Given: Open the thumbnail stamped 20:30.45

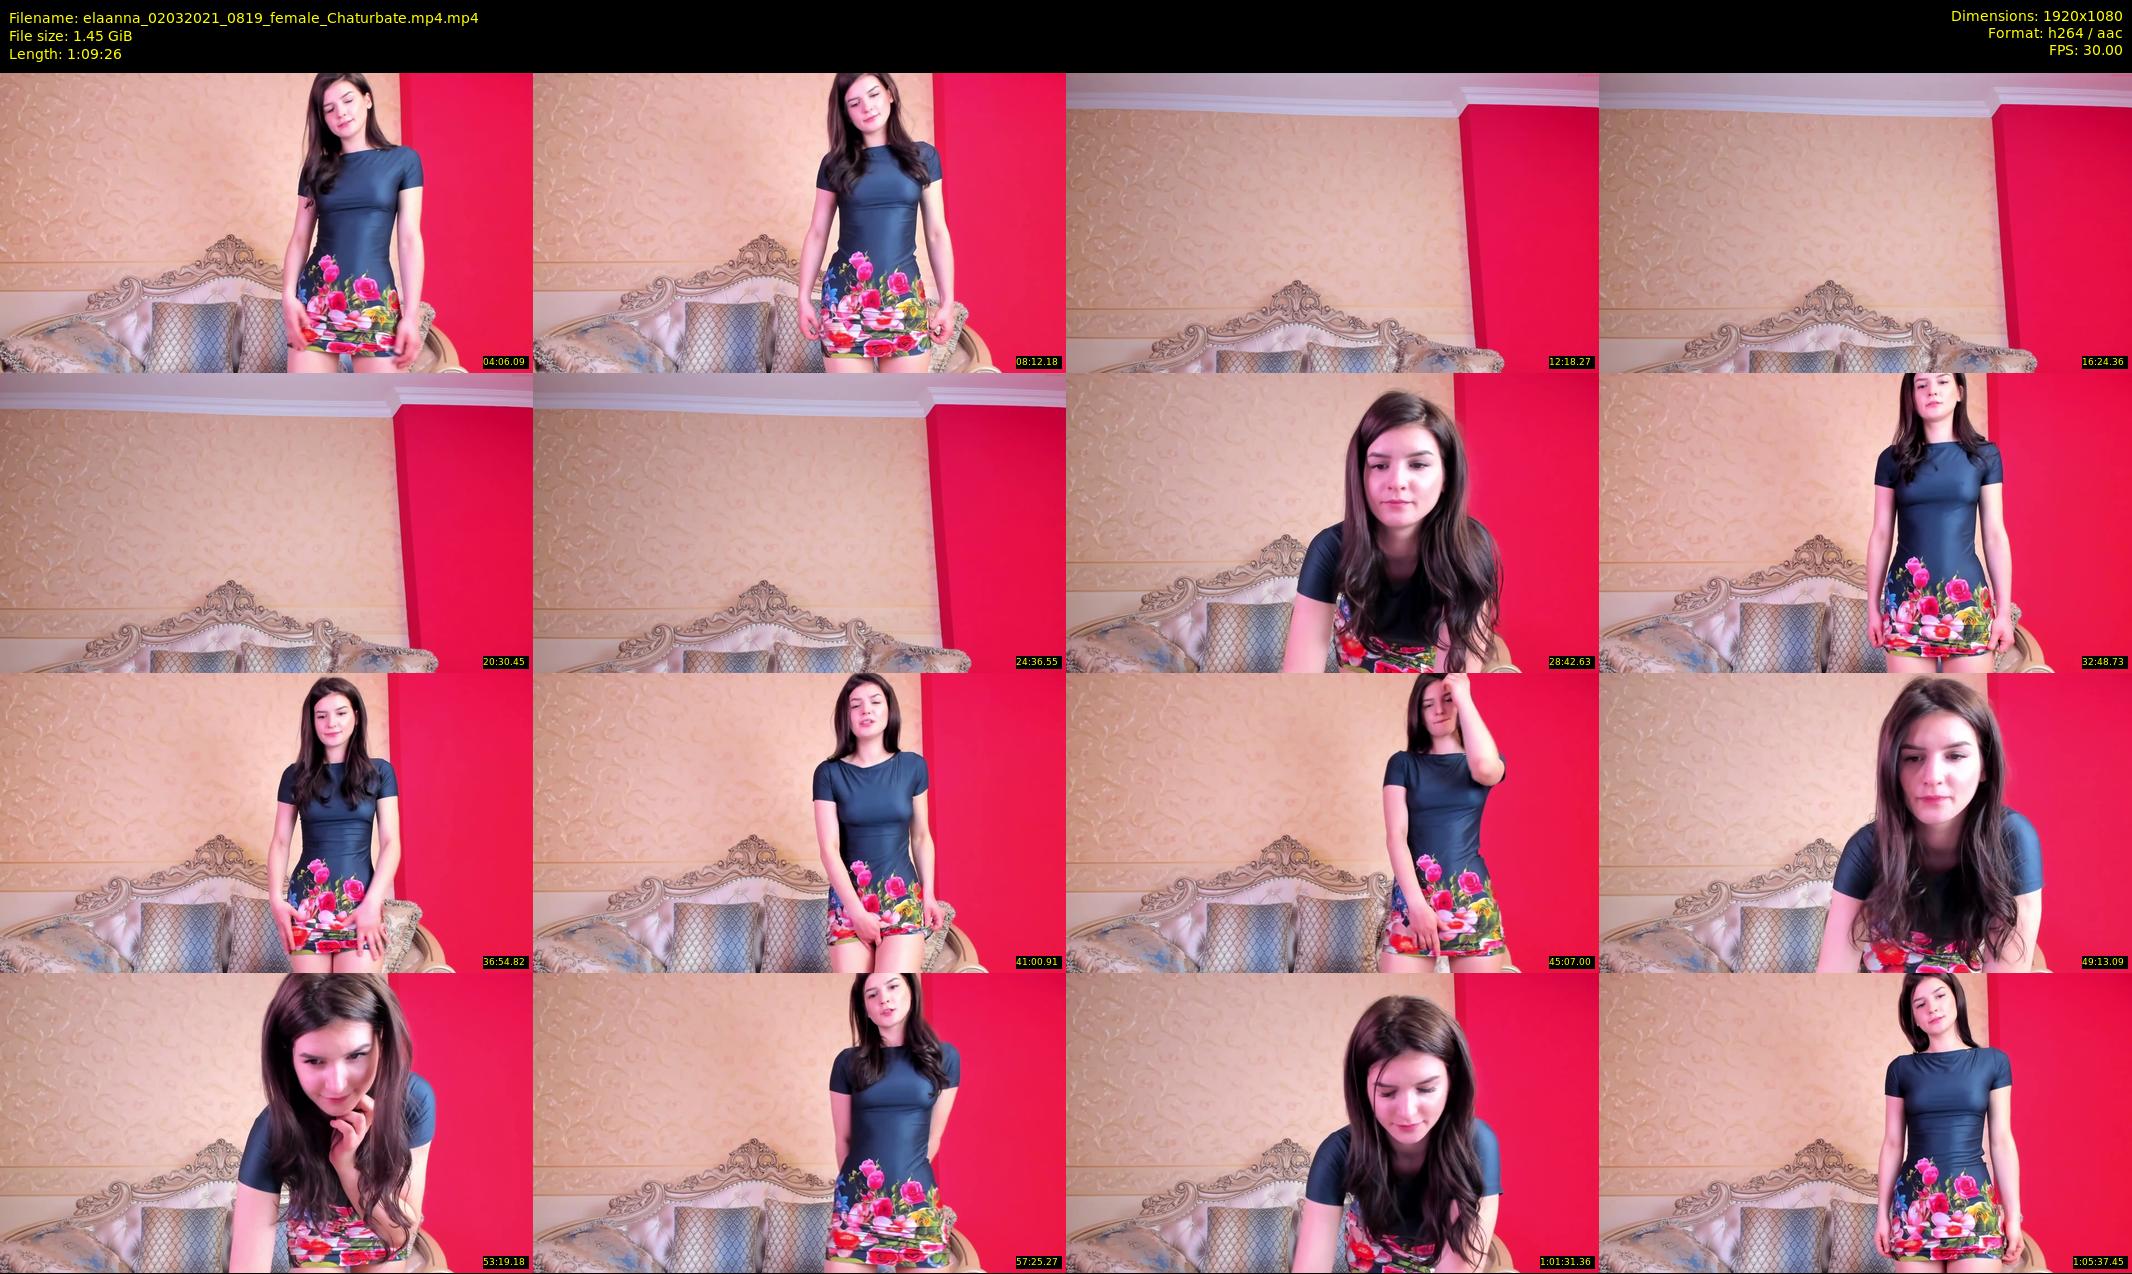Looking at the screenshot, I should 266,522.
